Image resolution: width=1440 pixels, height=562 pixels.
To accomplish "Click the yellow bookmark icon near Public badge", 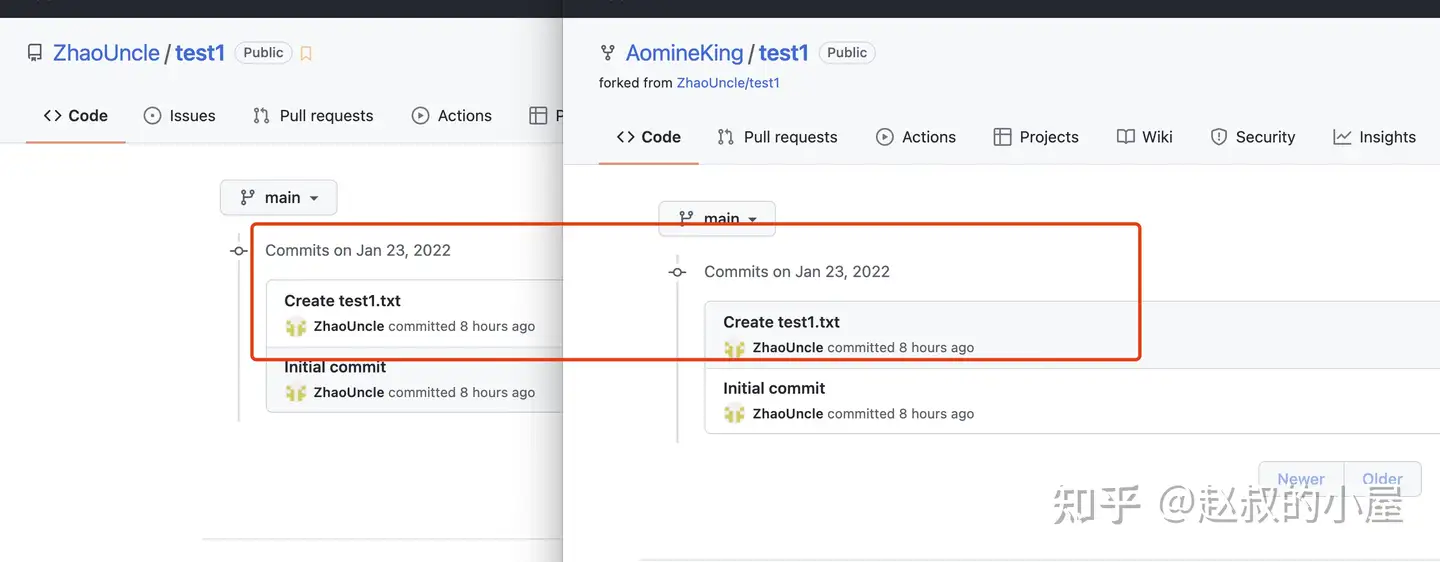I will pos(306,54).
